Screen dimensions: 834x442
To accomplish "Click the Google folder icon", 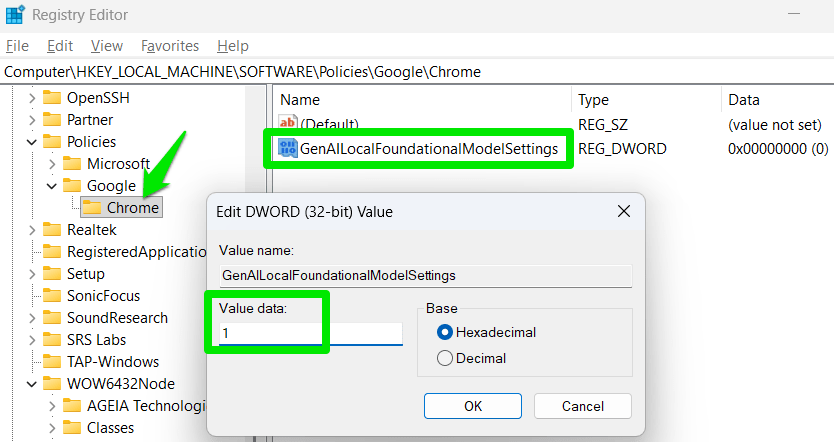I will [72, 186].
